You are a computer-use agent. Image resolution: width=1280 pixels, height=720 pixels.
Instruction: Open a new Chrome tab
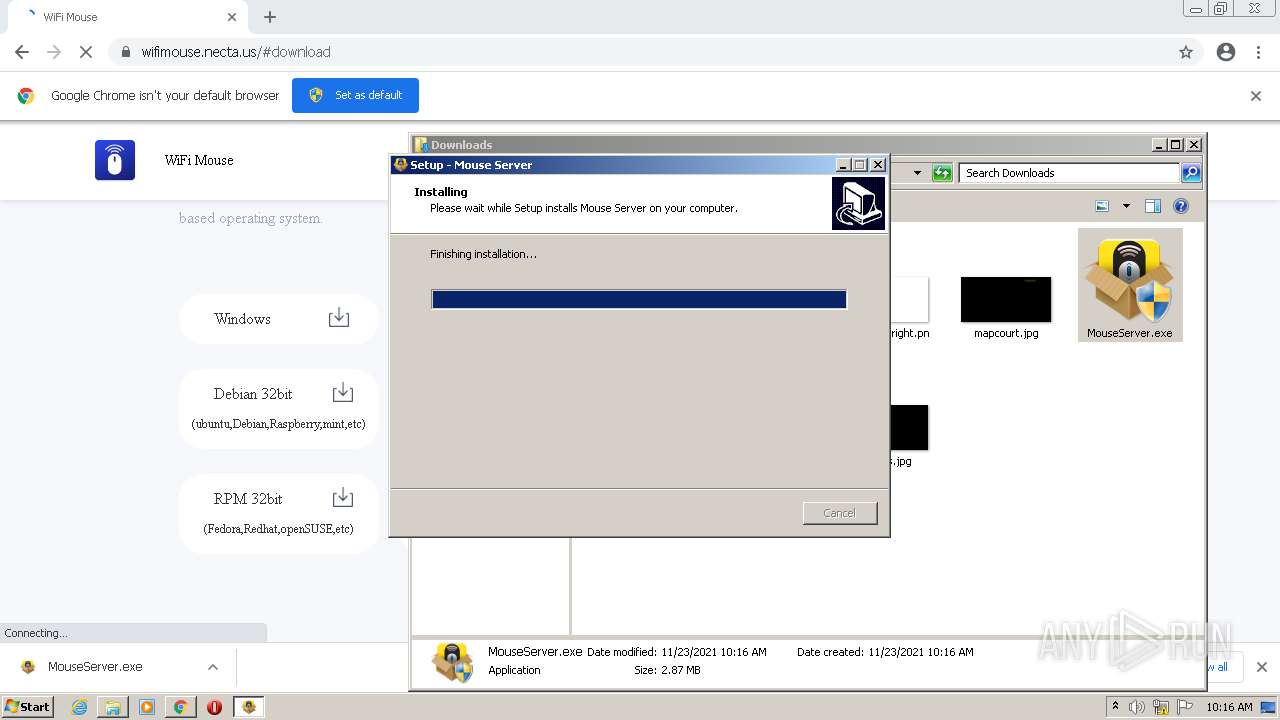pyautogui.click(x=270, y=17)
